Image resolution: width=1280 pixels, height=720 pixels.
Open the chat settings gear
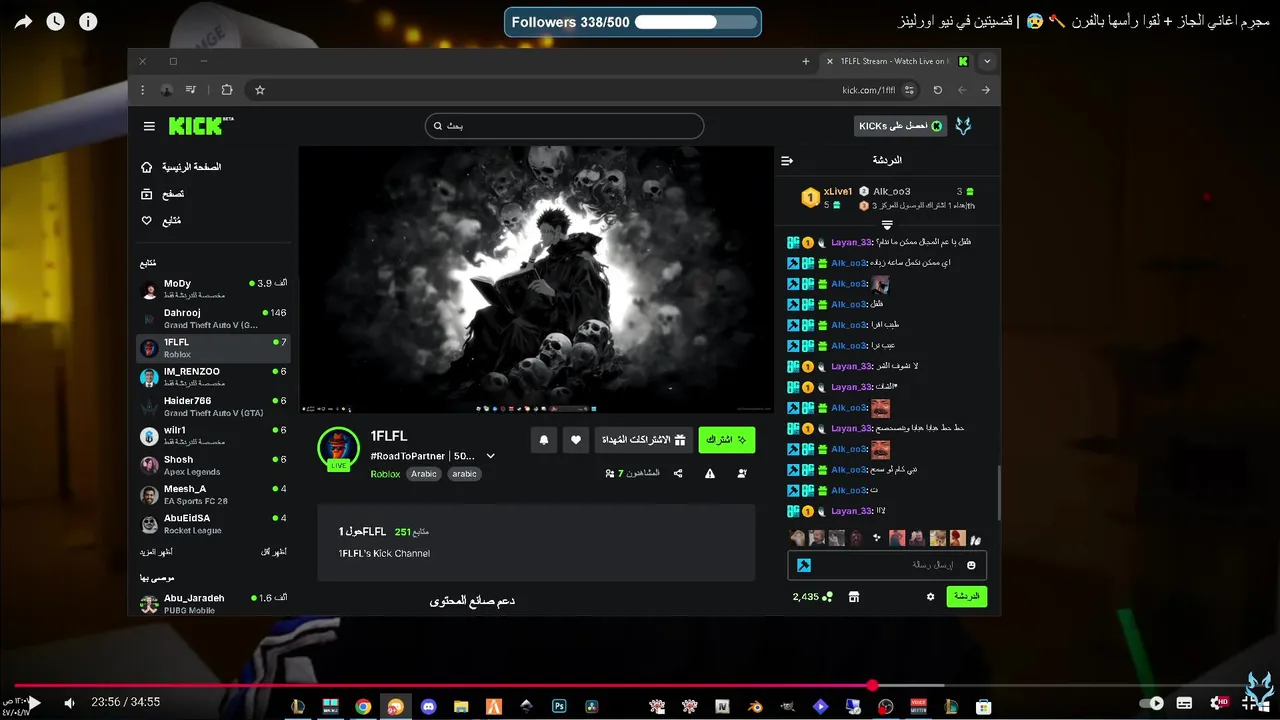pyautogui.click(x=930, y=596)
